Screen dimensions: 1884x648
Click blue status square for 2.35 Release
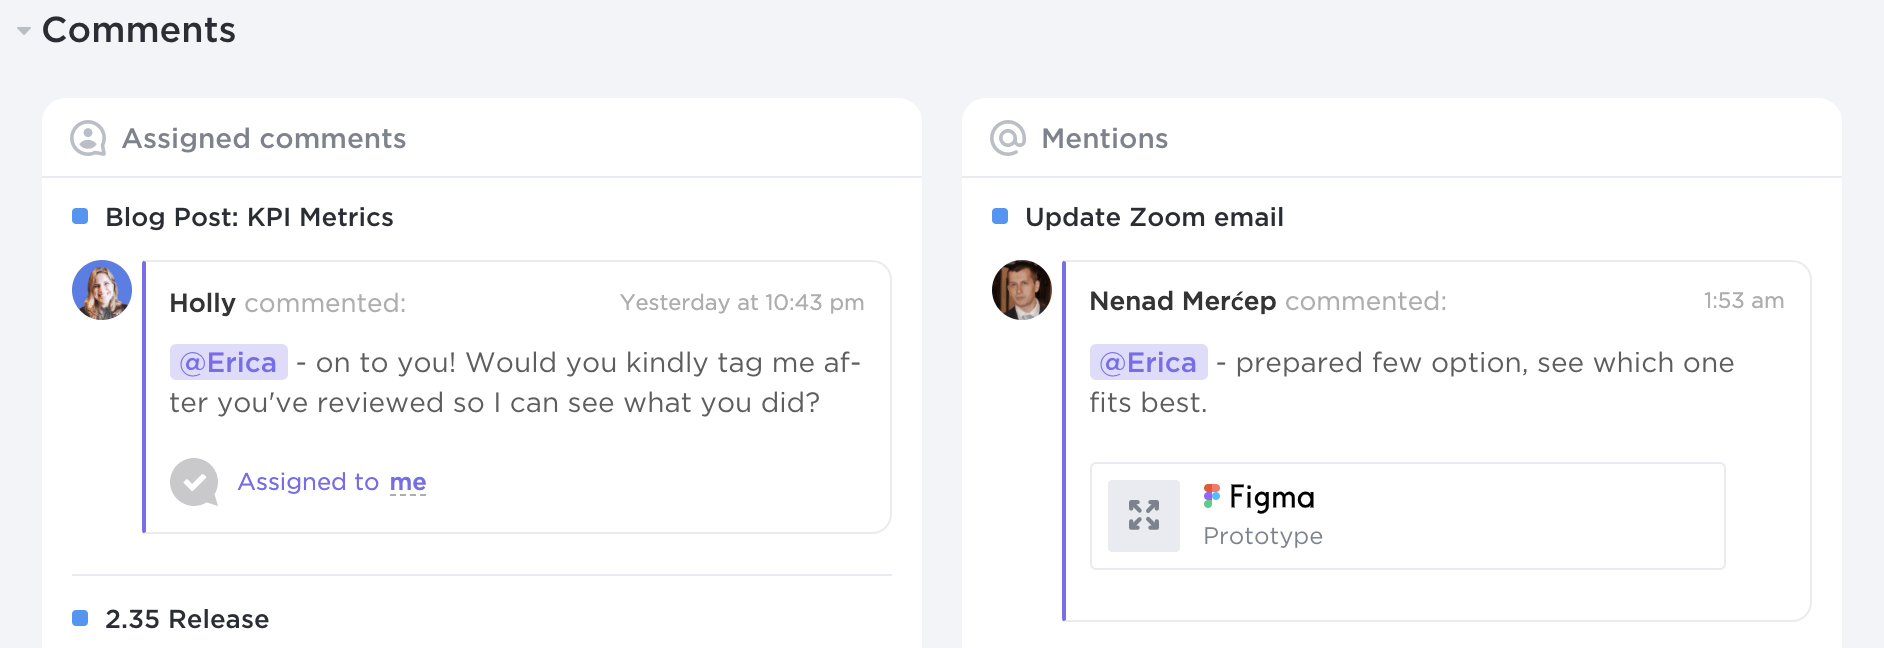tap(81, 618)
